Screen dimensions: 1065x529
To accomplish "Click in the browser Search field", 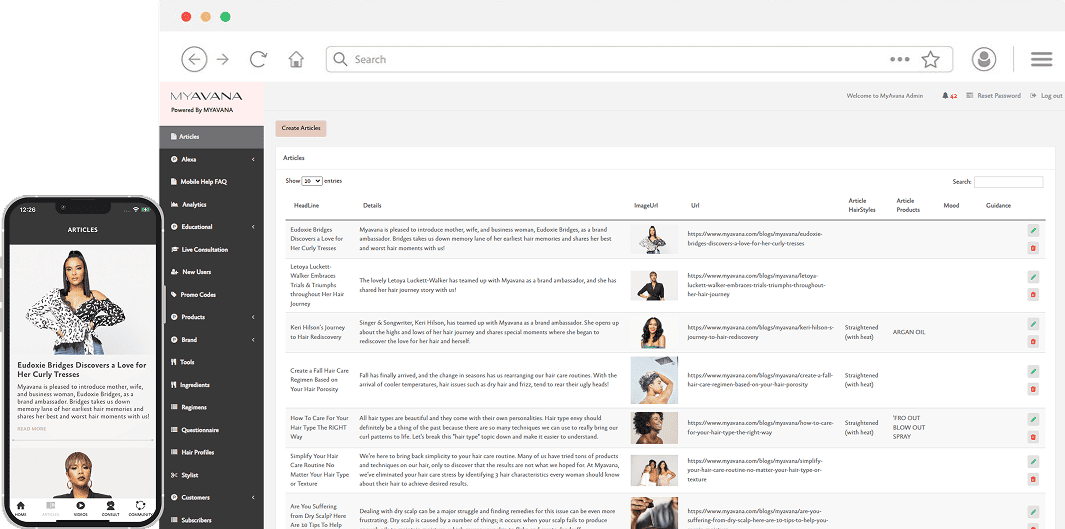I will (x=639, y=59).
